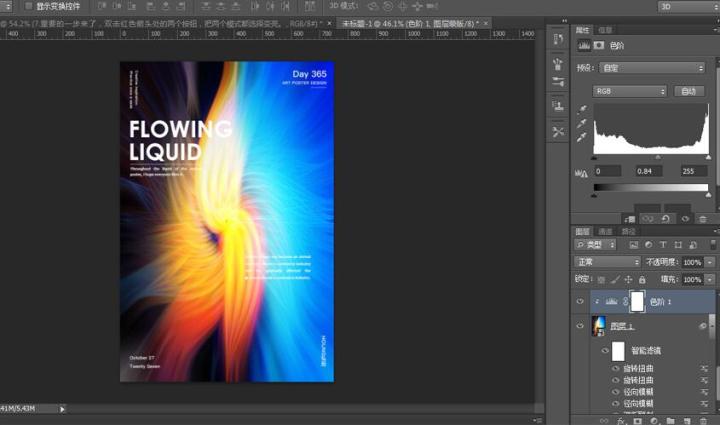Open the RGB channel dropdown

[x=630, y=91]
